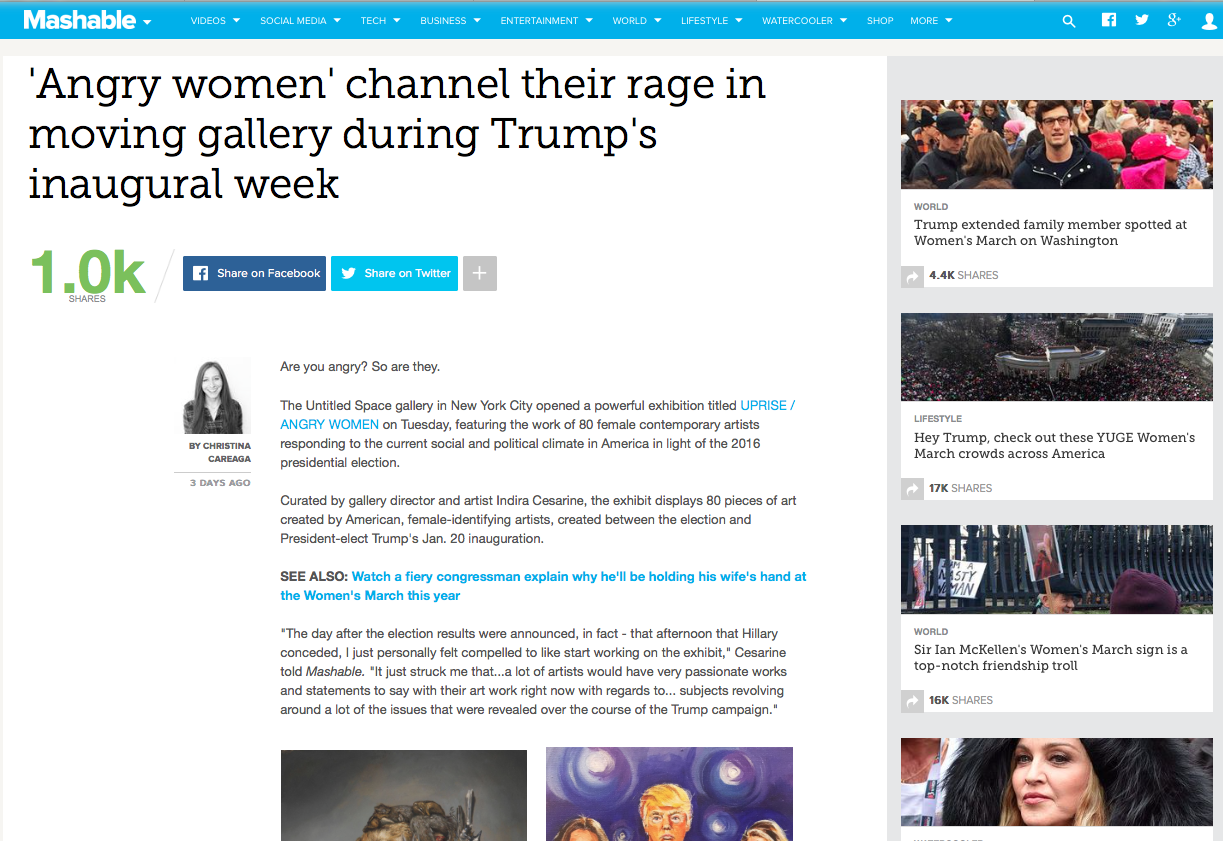1223x841 pixels.
Task: Click share arrow next to 17K shares
Action: [912, 489]
